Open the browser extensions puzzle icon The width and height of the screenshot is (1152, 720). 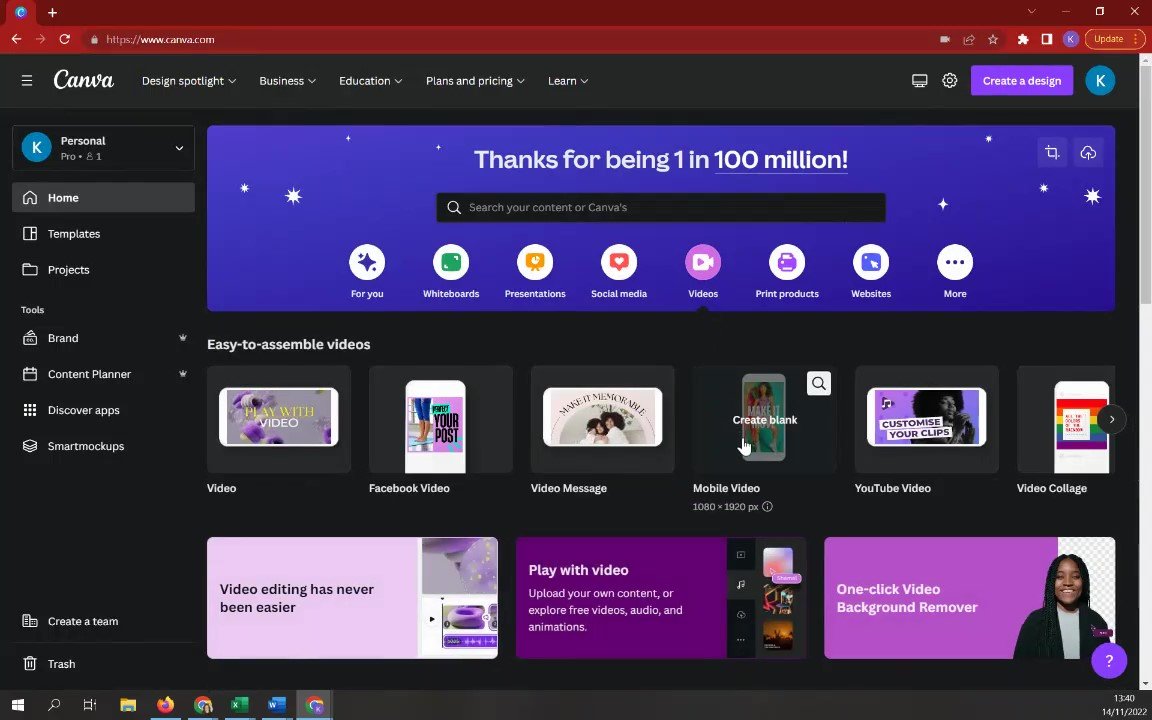[1023, 40]
